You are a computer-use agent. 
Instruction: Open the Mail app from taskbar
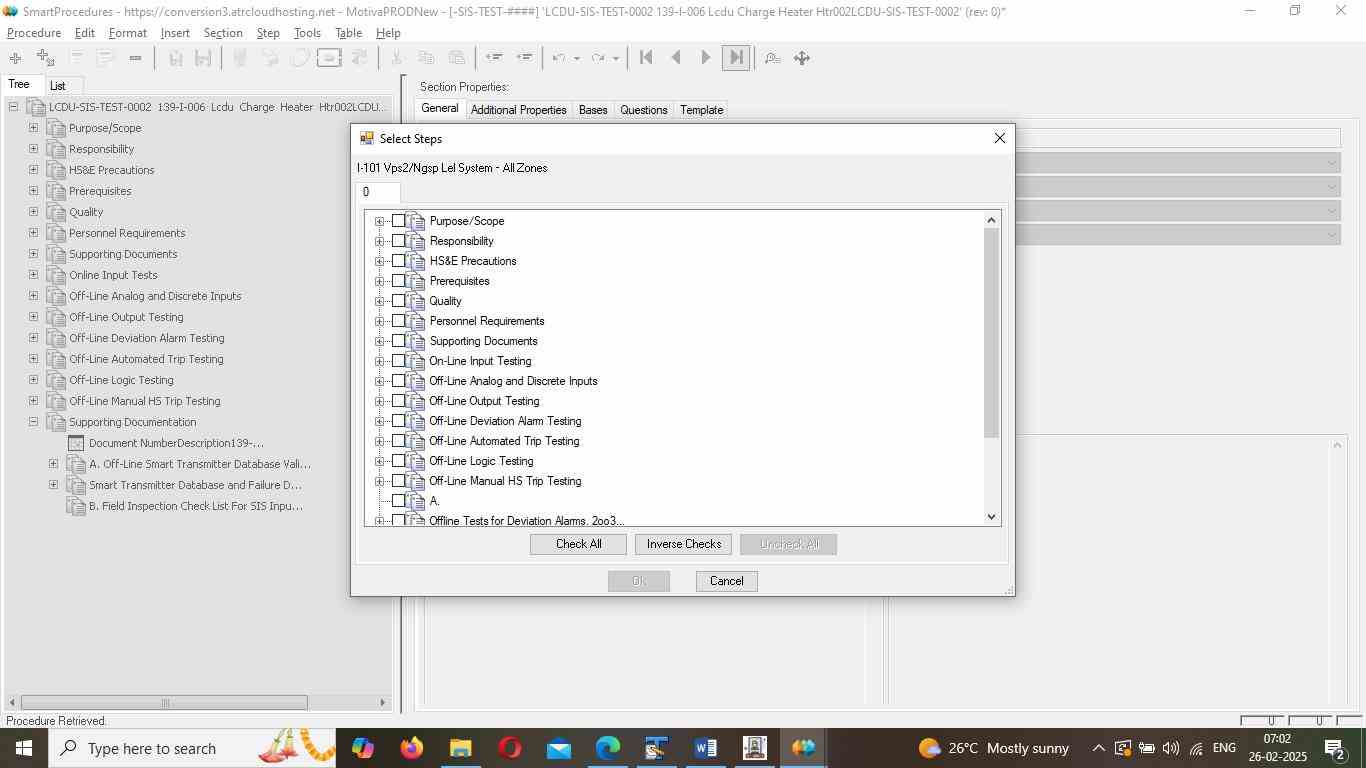click(x=559, y=748)
